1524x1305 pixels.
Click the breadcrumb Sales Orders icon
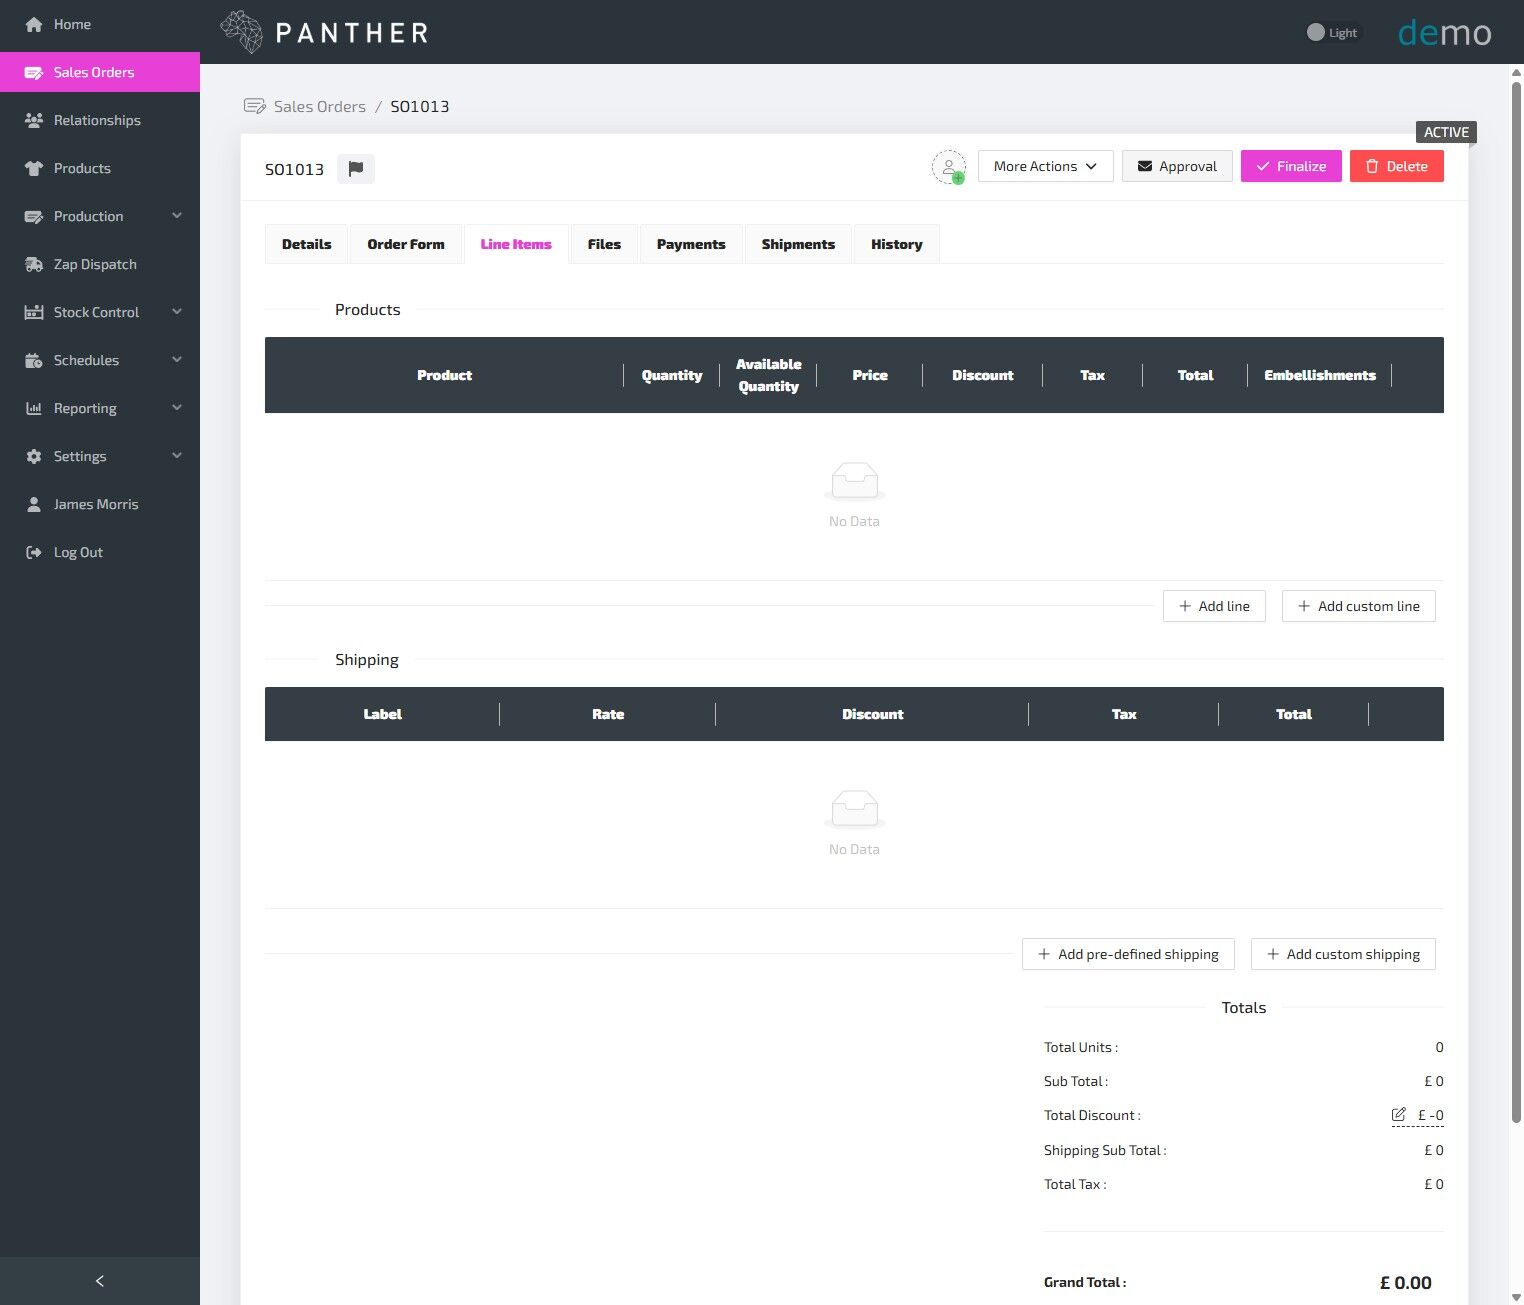pyautogui.click(x=255, y=106)
